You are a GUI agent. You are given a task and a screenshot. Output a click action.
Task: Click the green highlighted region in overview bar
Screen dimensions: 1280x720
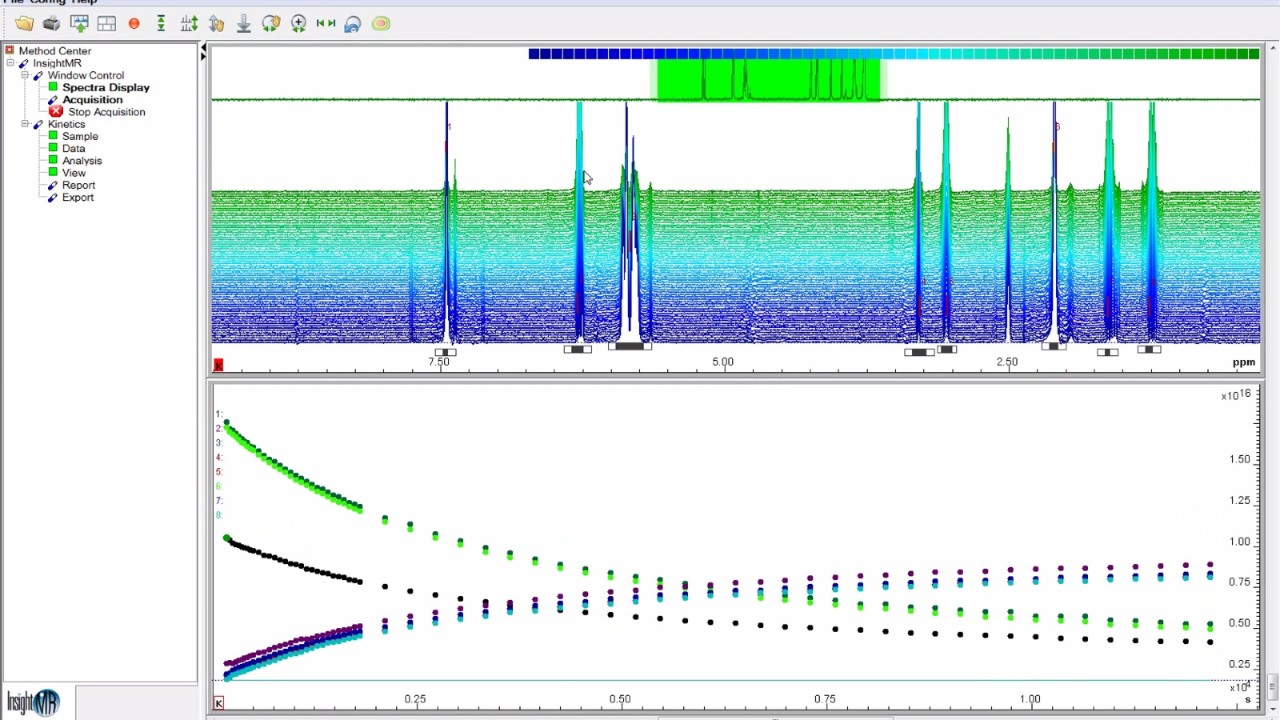768,80
